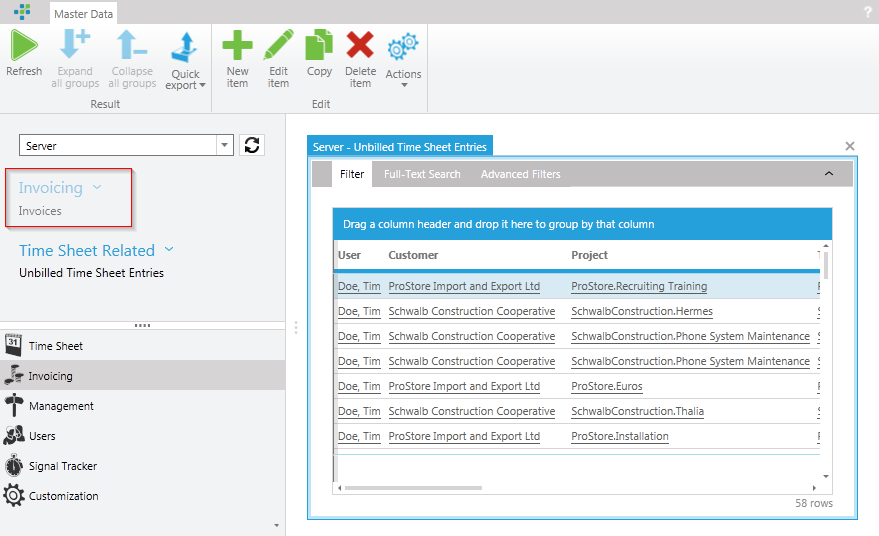Viewport: 879px width, 536px height.
Task: Open the Signal Tracker module
Action: [x=142, y=466]
